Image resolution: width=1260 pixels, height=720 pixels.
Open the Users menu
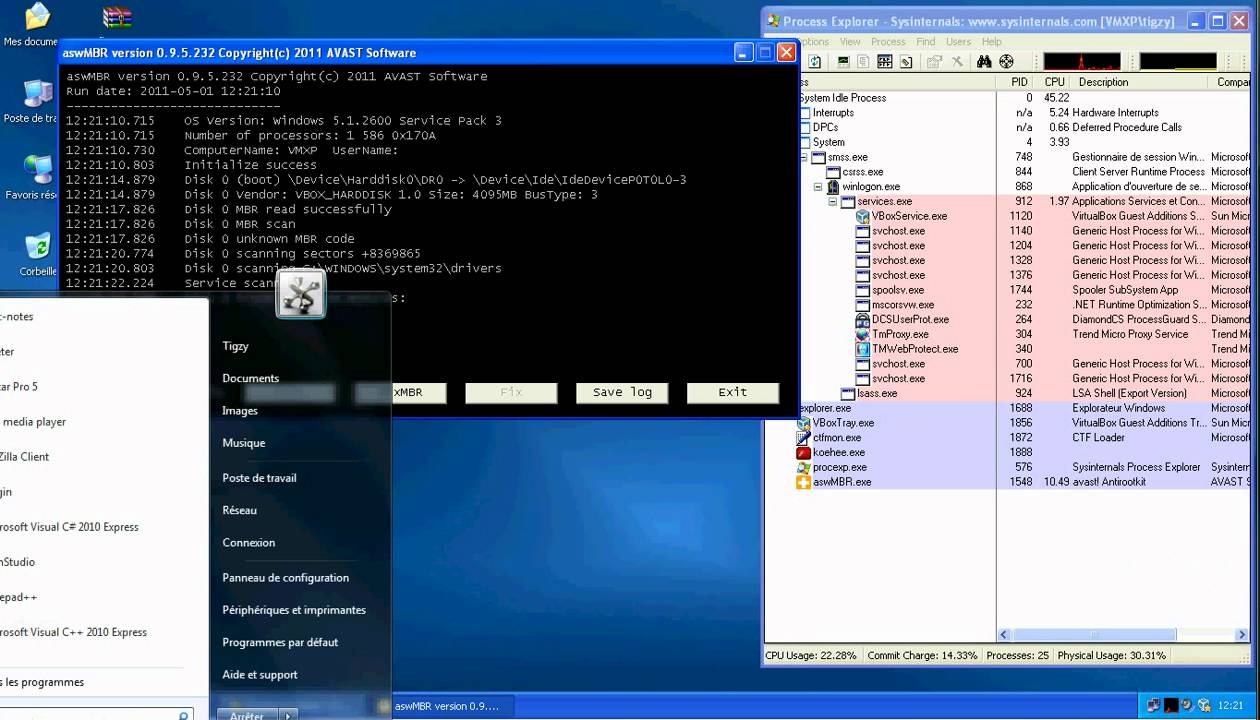point(958,42)
